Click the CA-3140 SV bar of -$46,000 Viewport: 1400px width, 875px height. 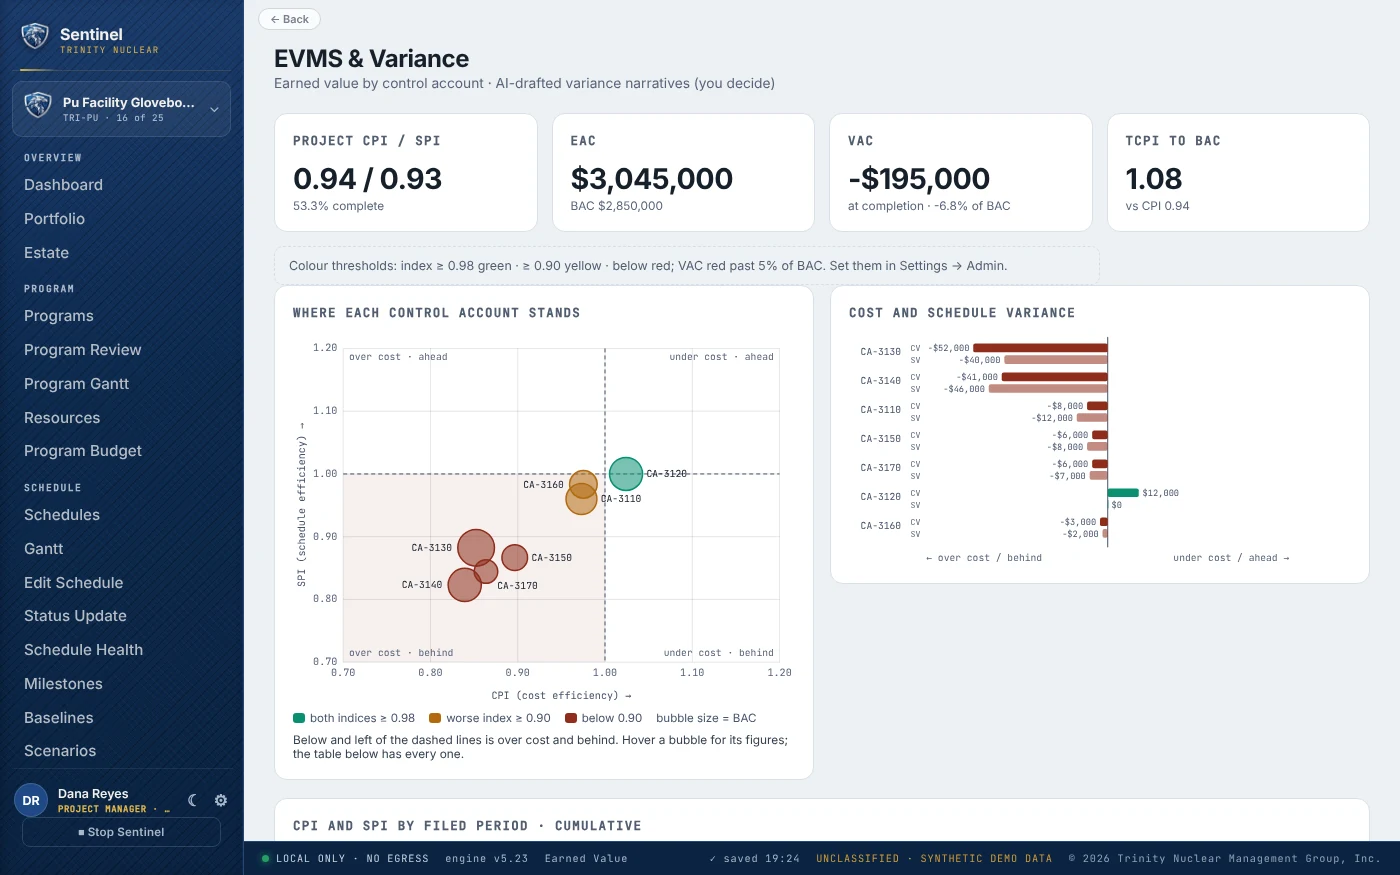(1048, 389)
